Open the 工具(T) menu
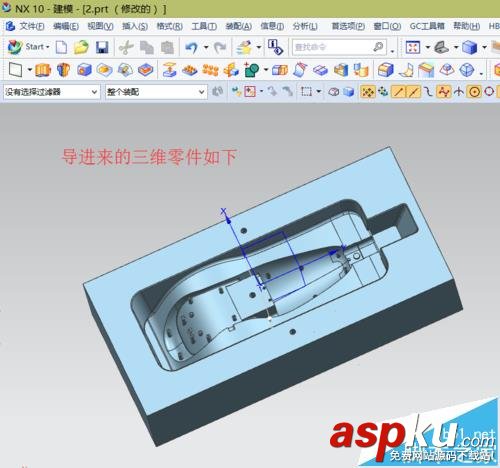 pyautogui.click(x=204, y=26)
